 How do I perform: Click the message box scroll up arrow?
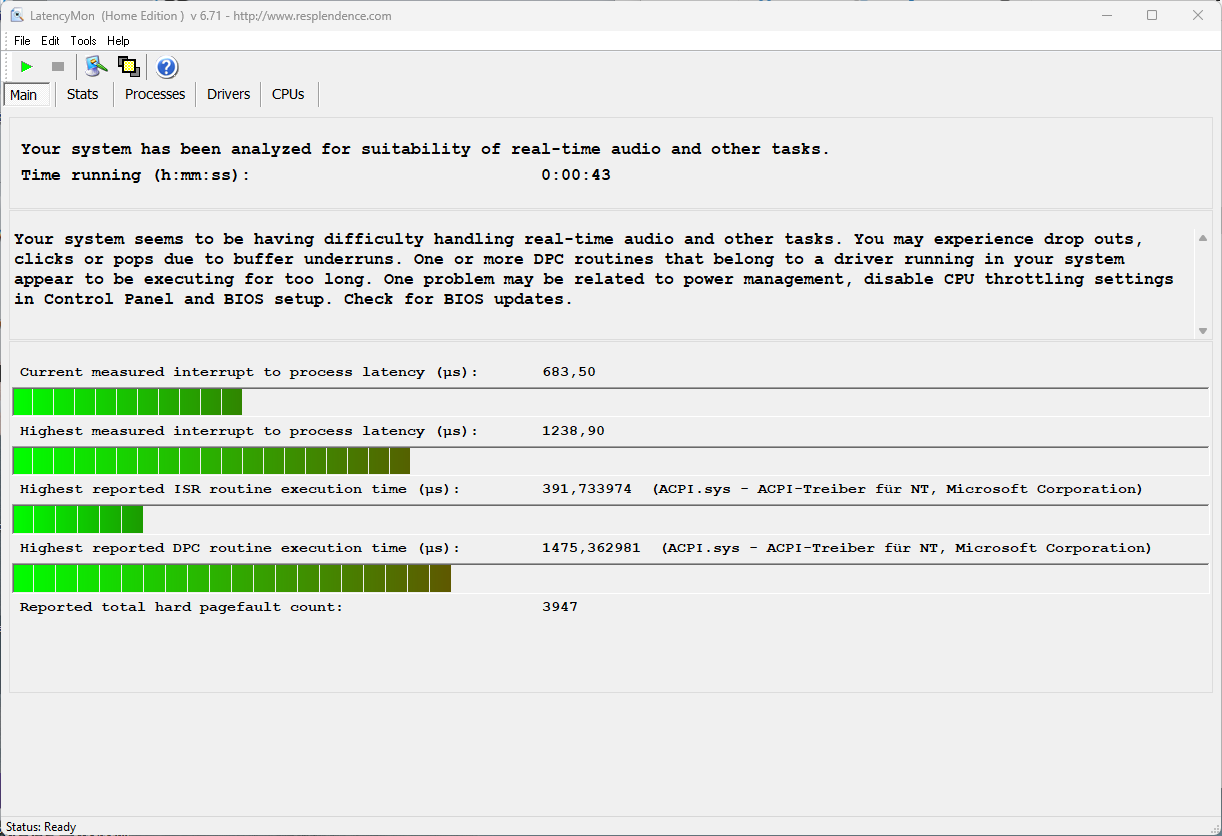[1203, 238]
